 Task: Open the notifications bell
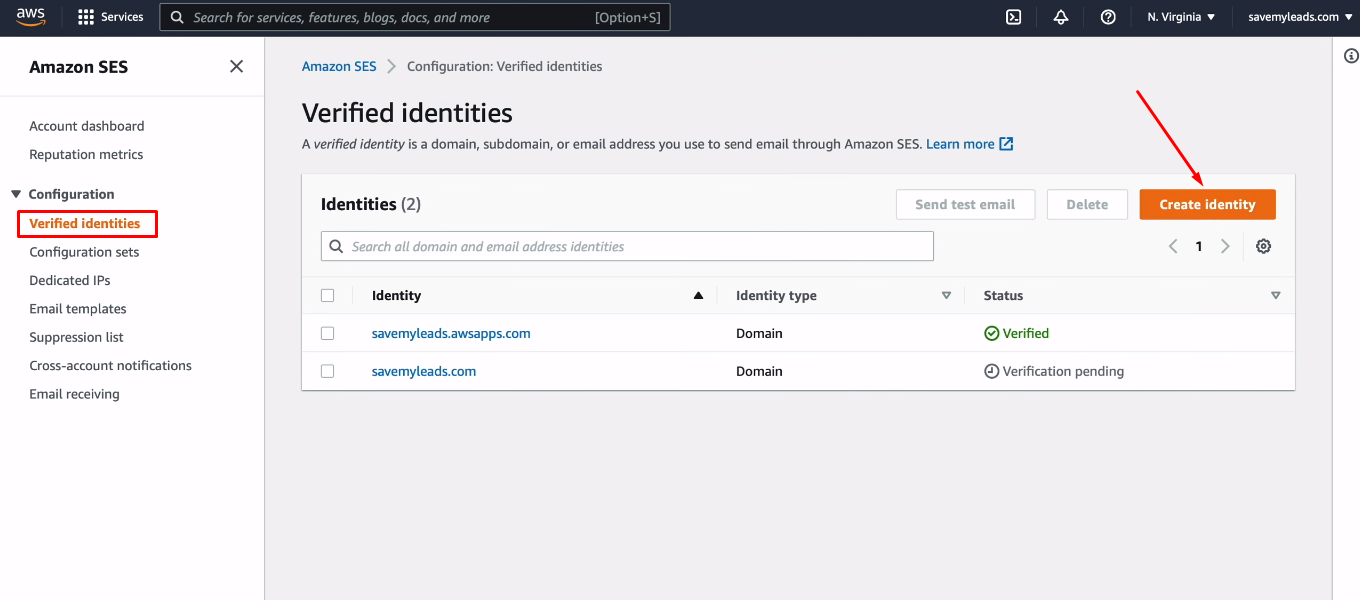[x=1061, y=17]
